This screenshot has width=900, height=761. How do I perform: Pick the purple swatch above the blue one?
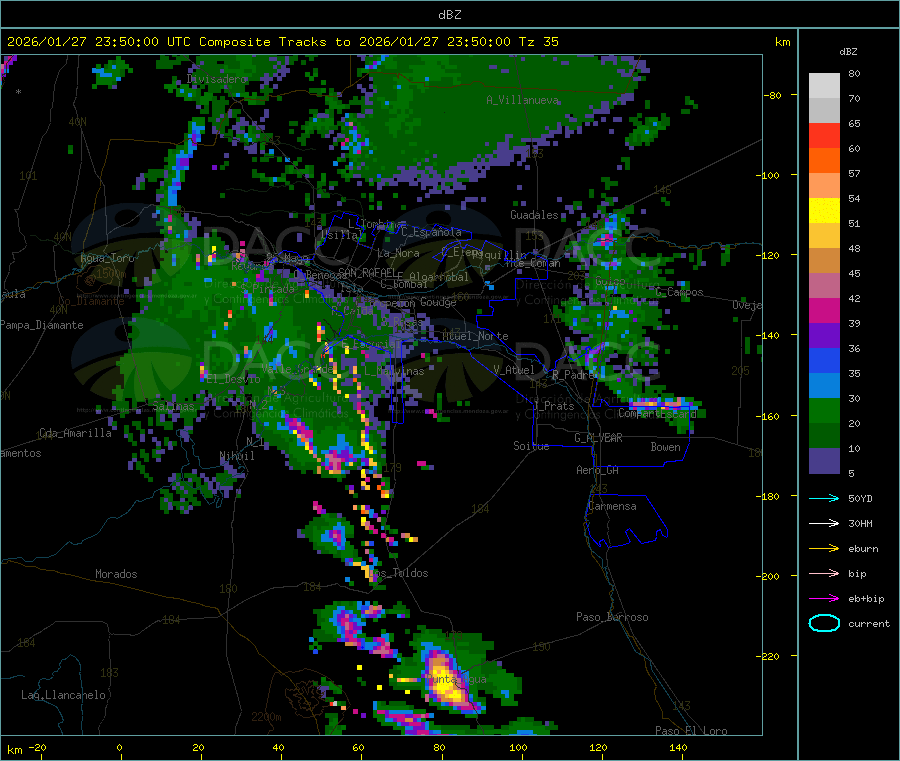824,336
